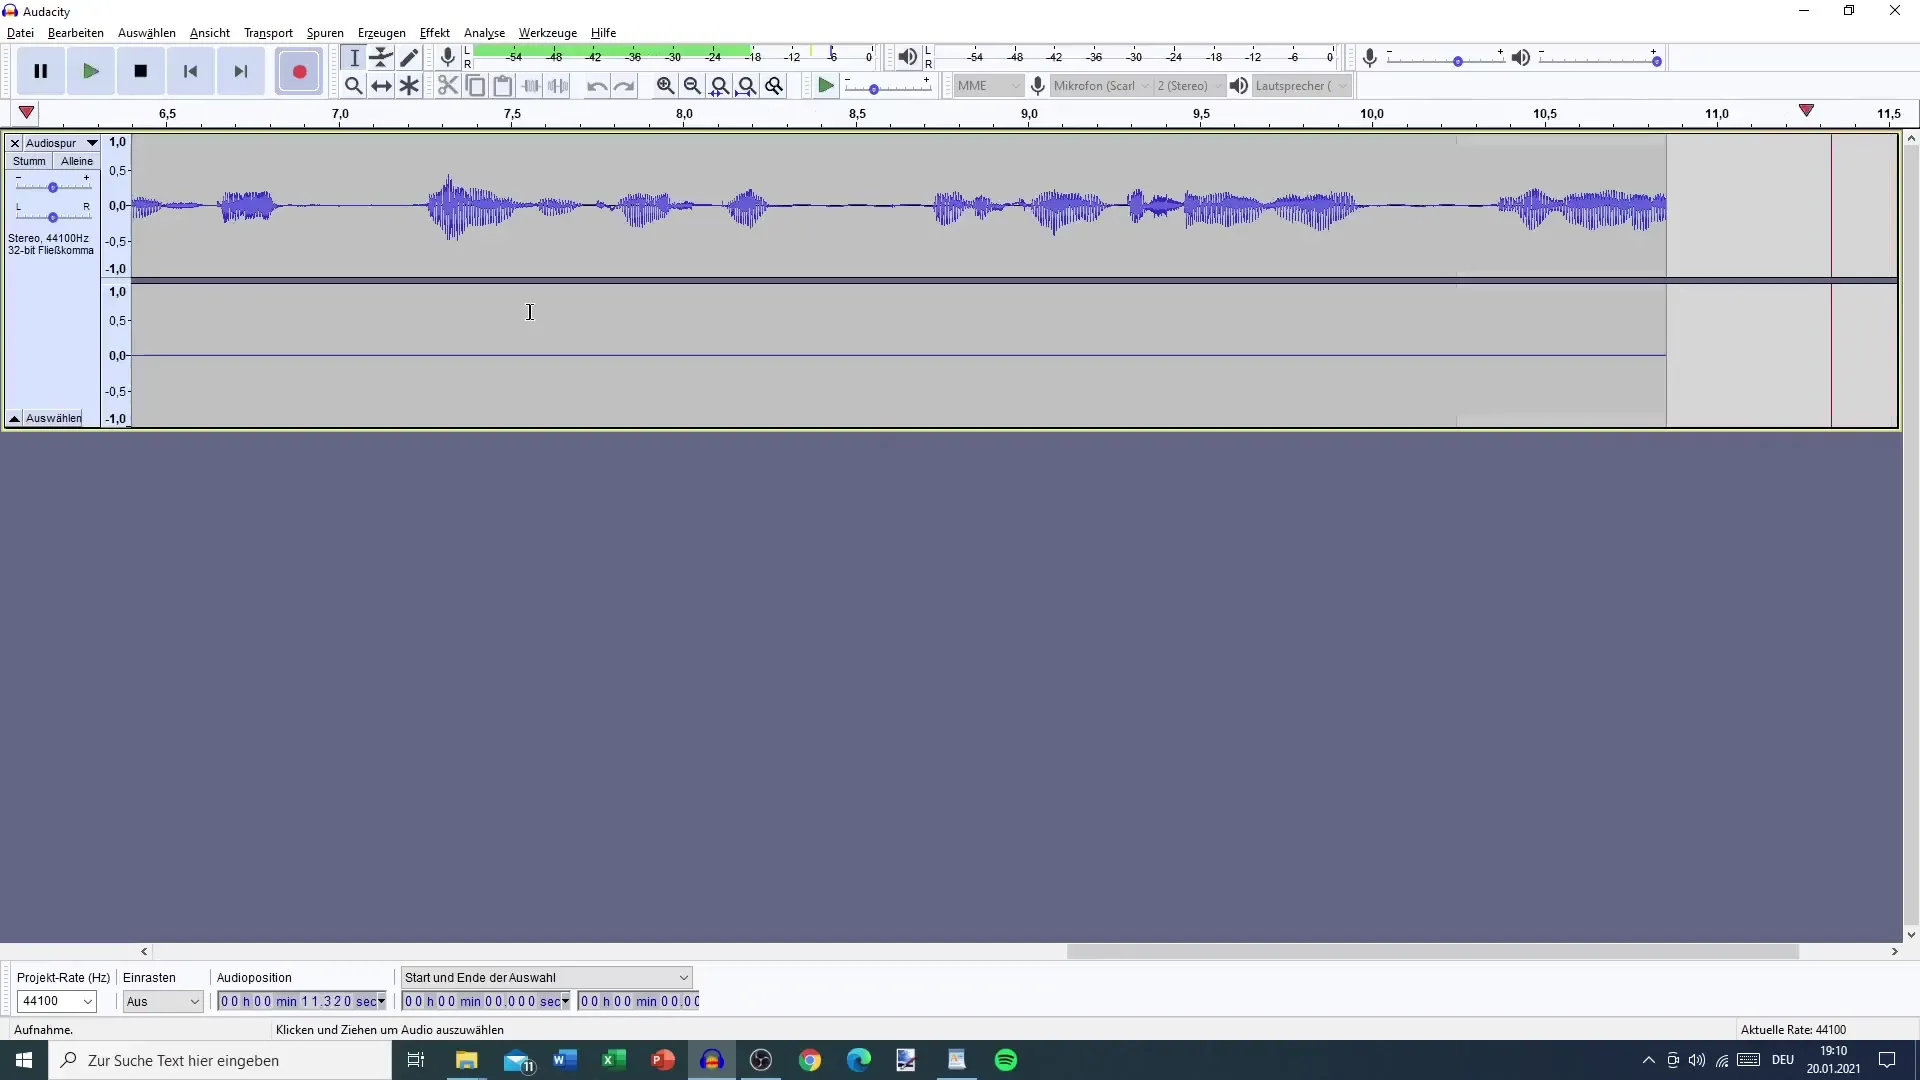This screenshot has height=1080, width=1920.
Task: Click the Redo arrow
Action: 625,86
